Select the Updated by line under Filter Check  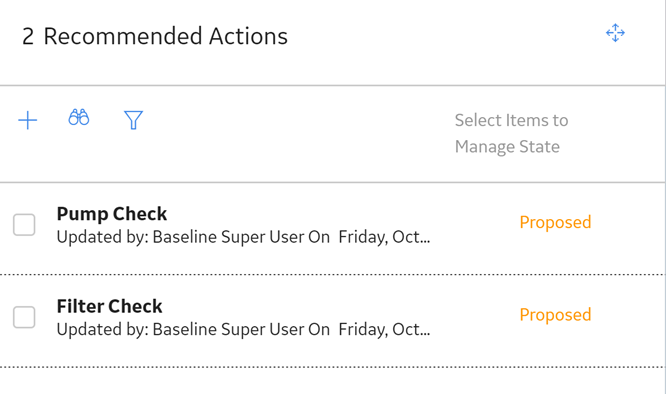[x=243, y=329]
